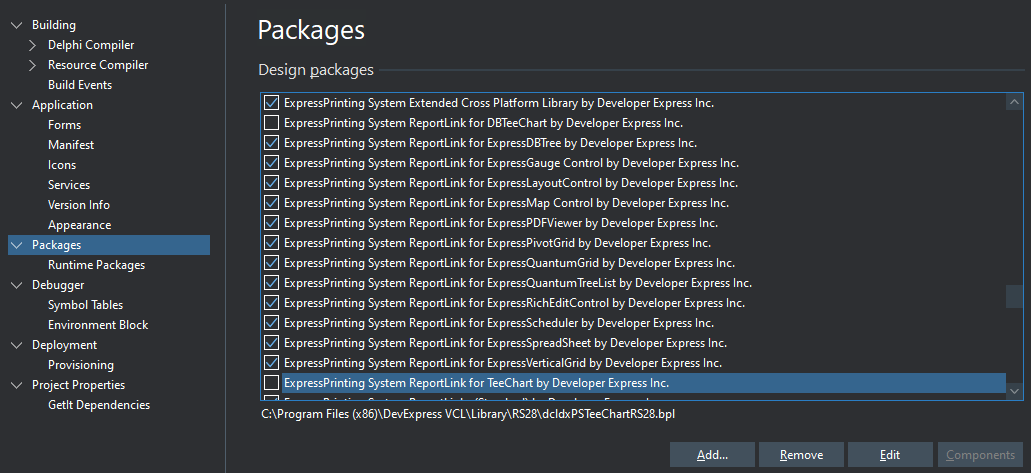The height and width of the screenshot is (473, 1031).
Task: Collapse the Building tree node
Action: pyautogui.click(x=17, y=25)
